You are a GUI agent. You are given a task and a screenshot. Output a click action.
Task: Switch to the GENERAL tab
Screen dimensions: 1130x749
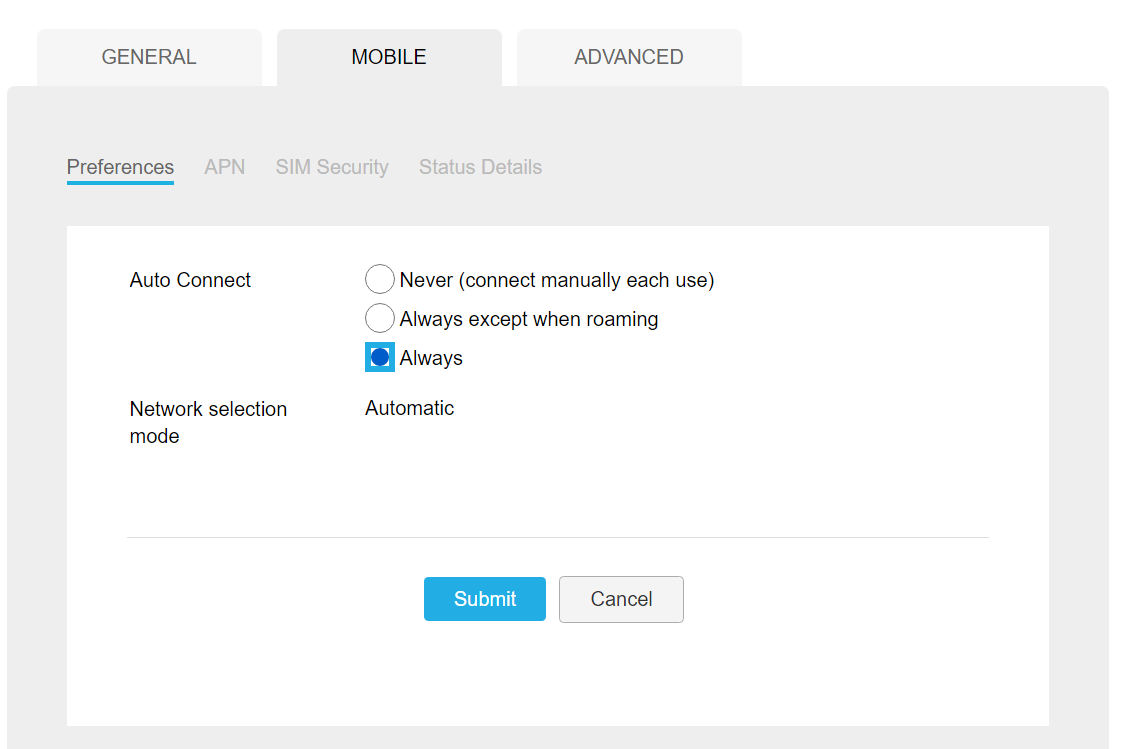point(149,57)
